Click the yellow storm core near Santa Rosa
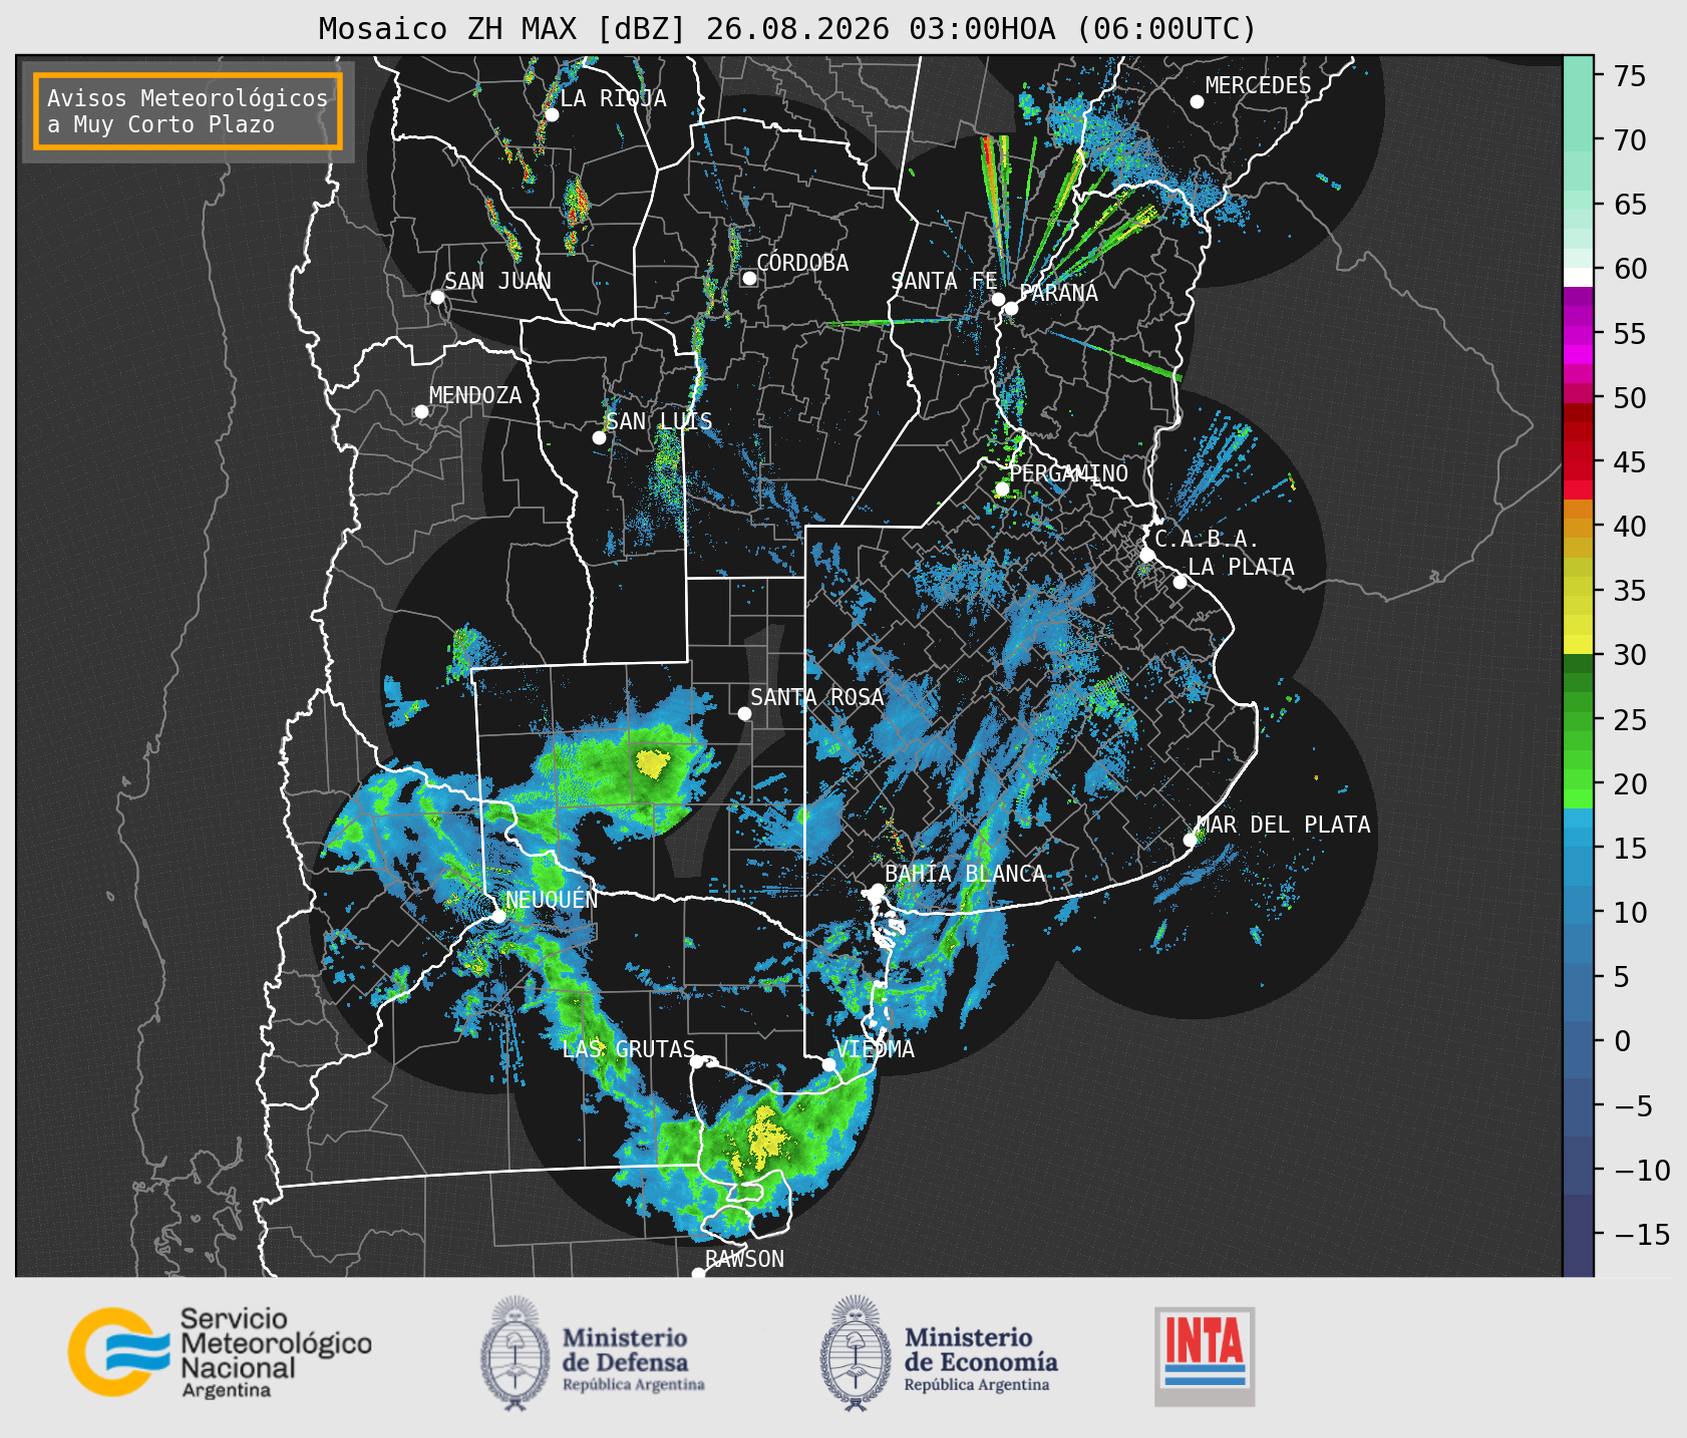 [652, 765]
